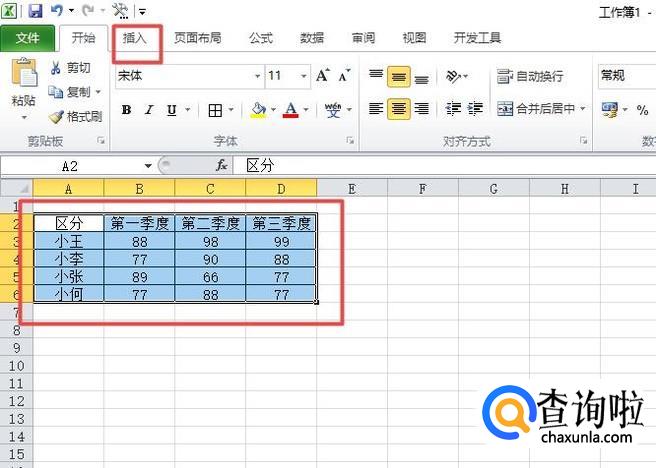The height and width of the screenshot is (468, 656).
Task: Click the 自动换行 wrap text button
Action: click(530, 77)
